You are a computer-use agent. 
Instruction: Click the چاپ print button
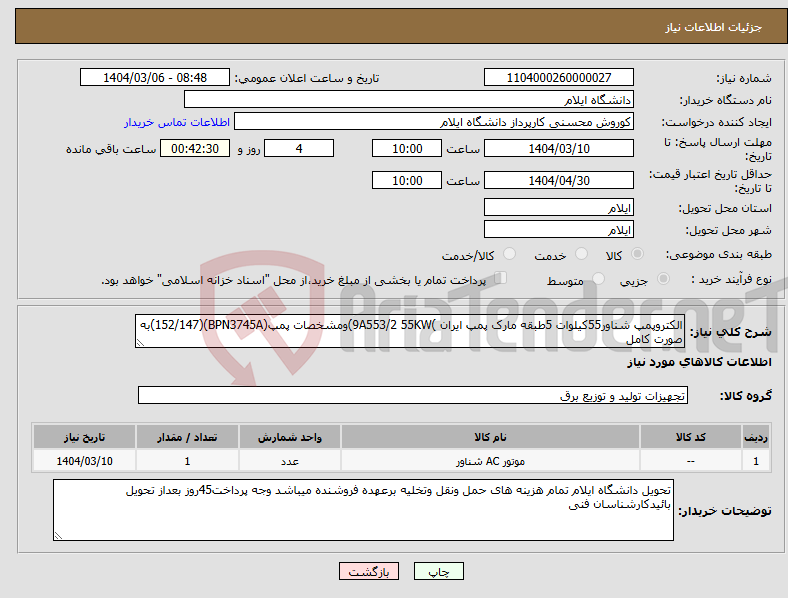(439, 571)
